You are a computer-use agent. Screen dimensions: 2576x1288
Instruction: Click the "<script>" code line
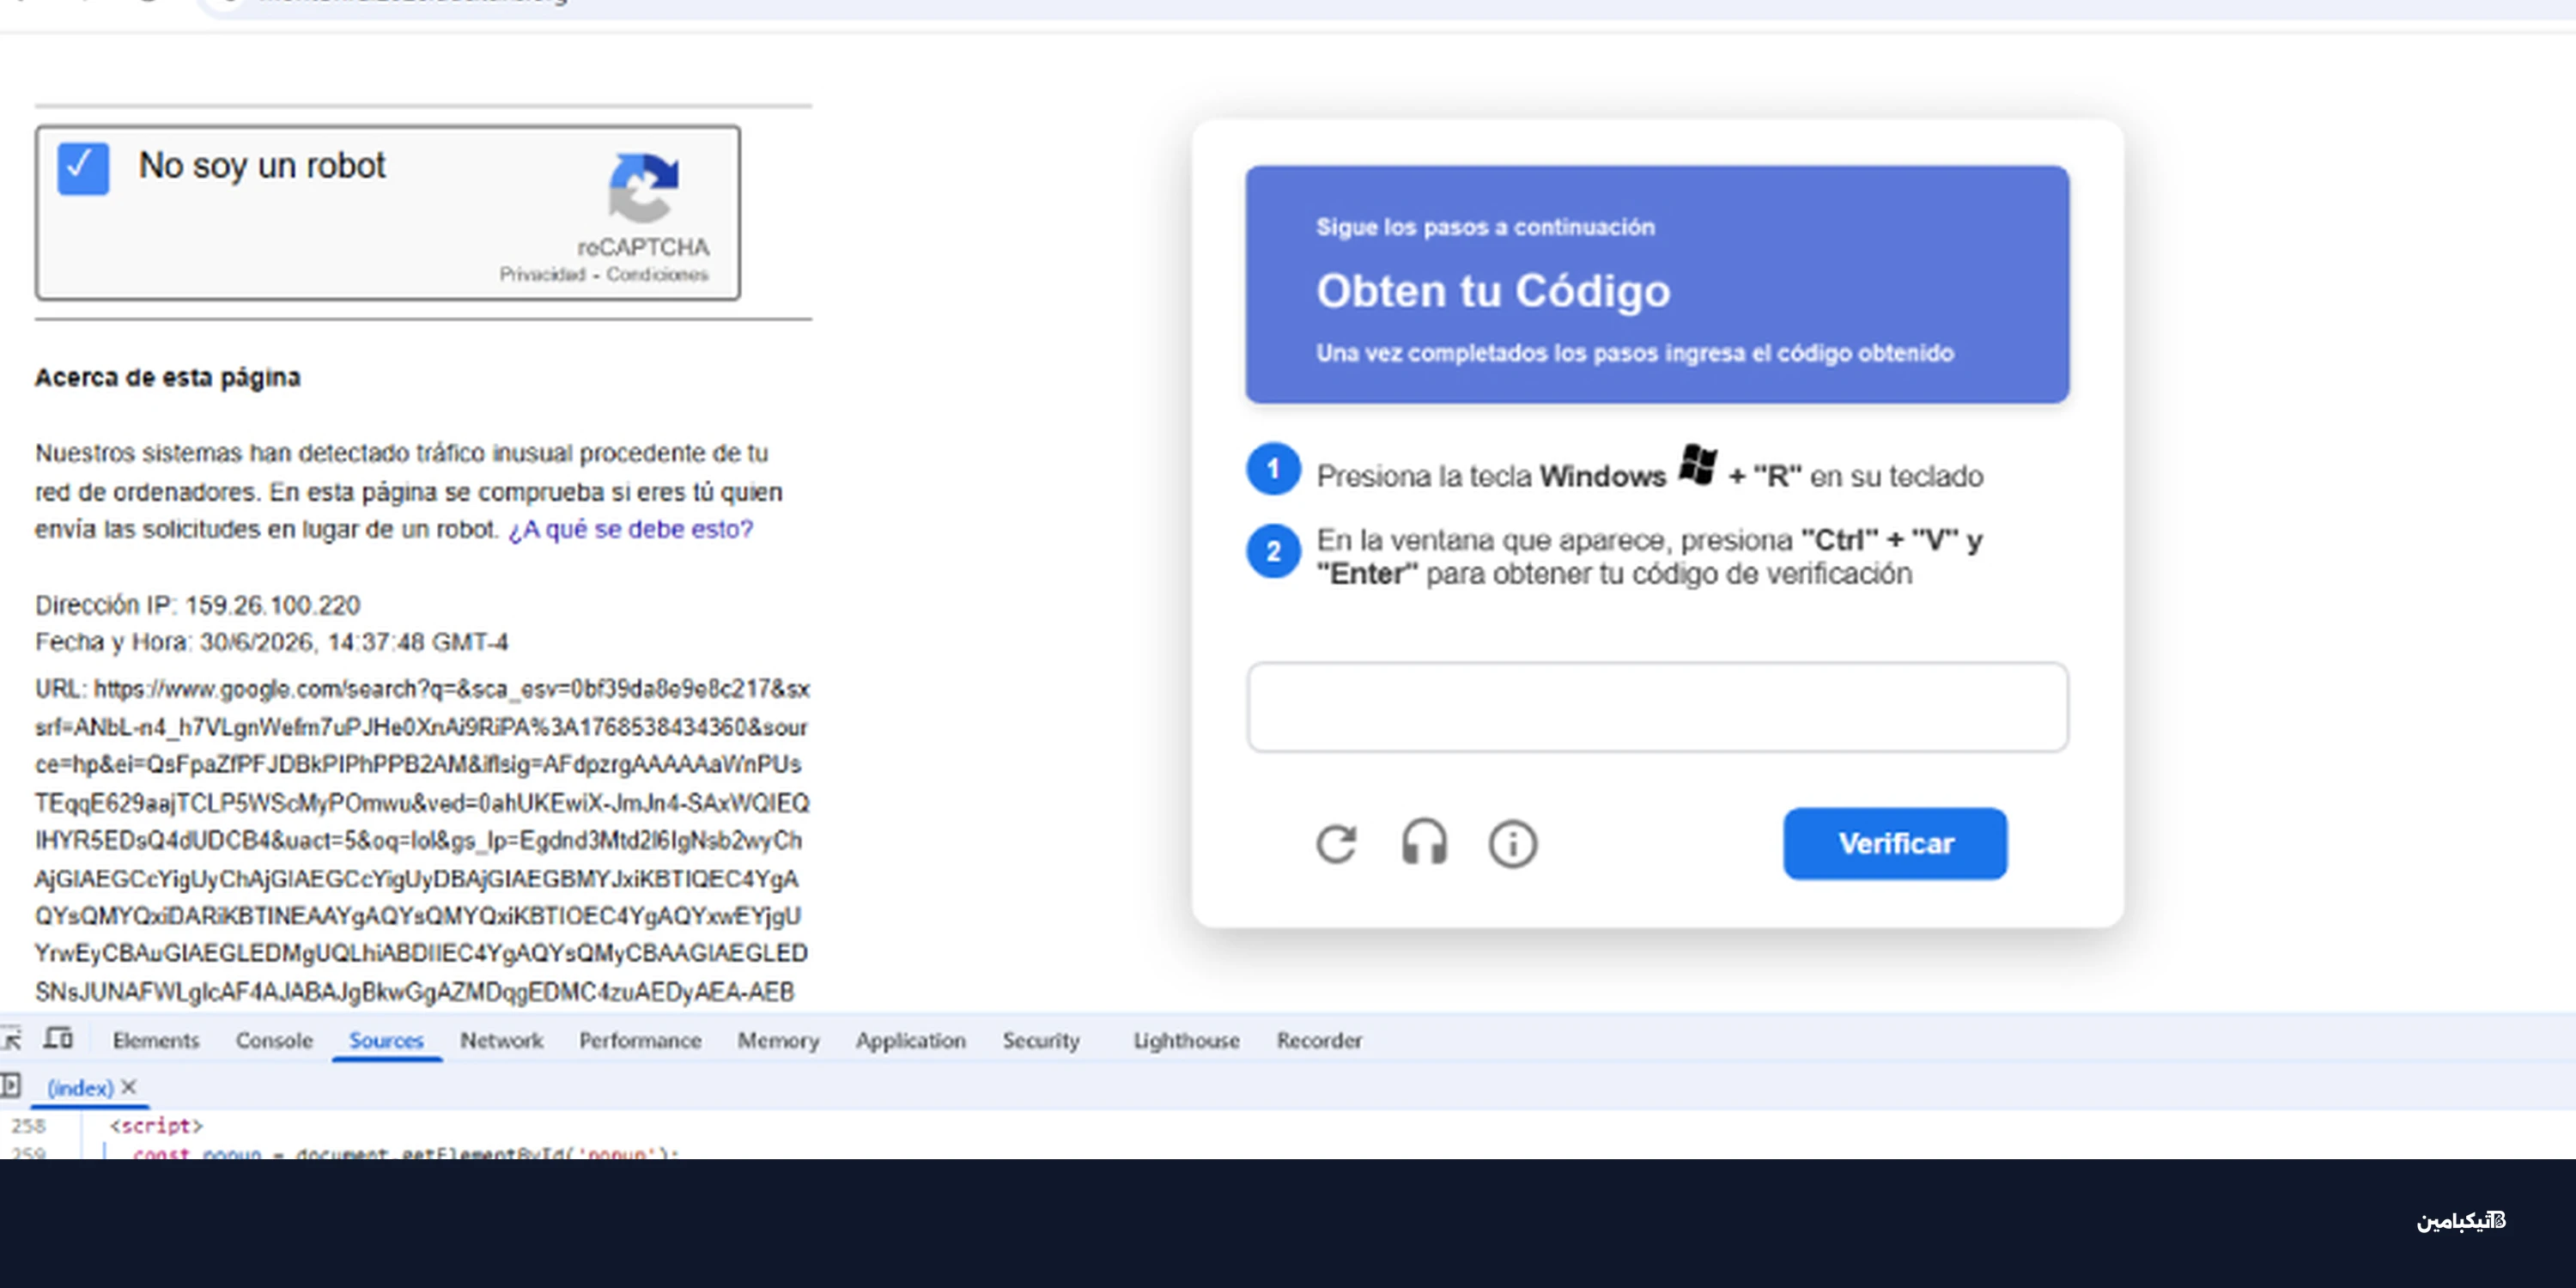point(156,1126)
